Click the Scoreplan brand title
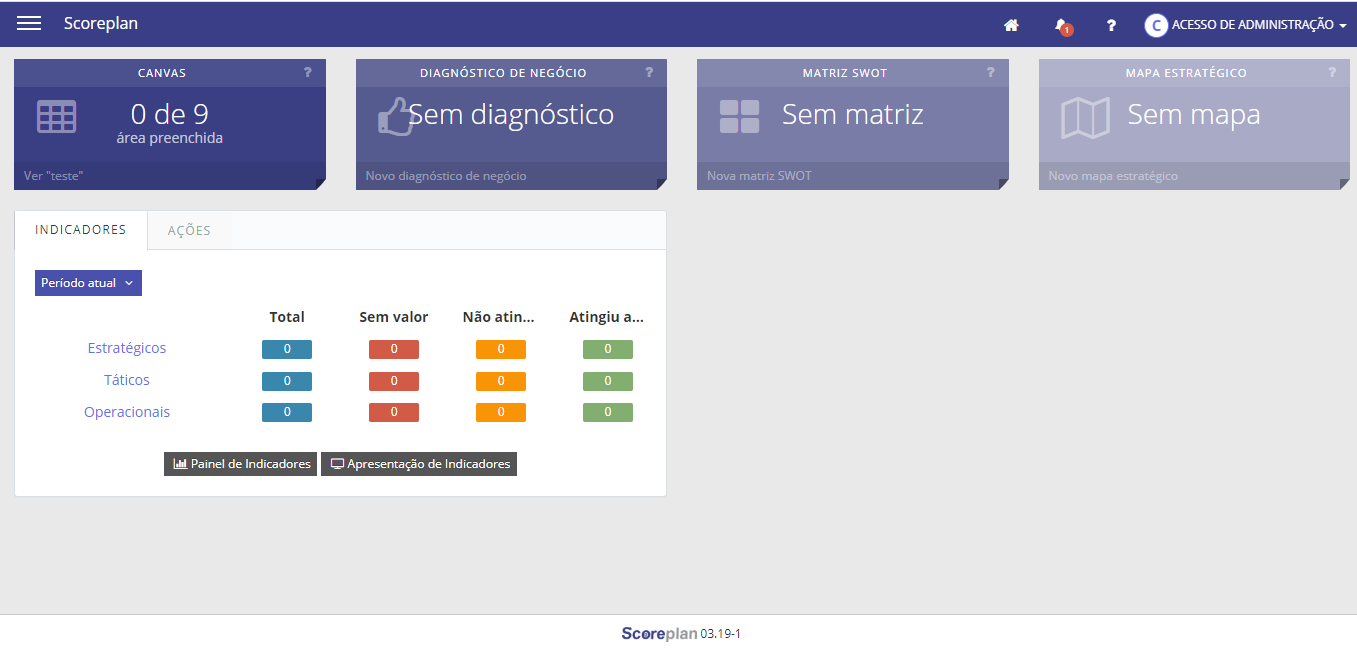 pos(101,24)
